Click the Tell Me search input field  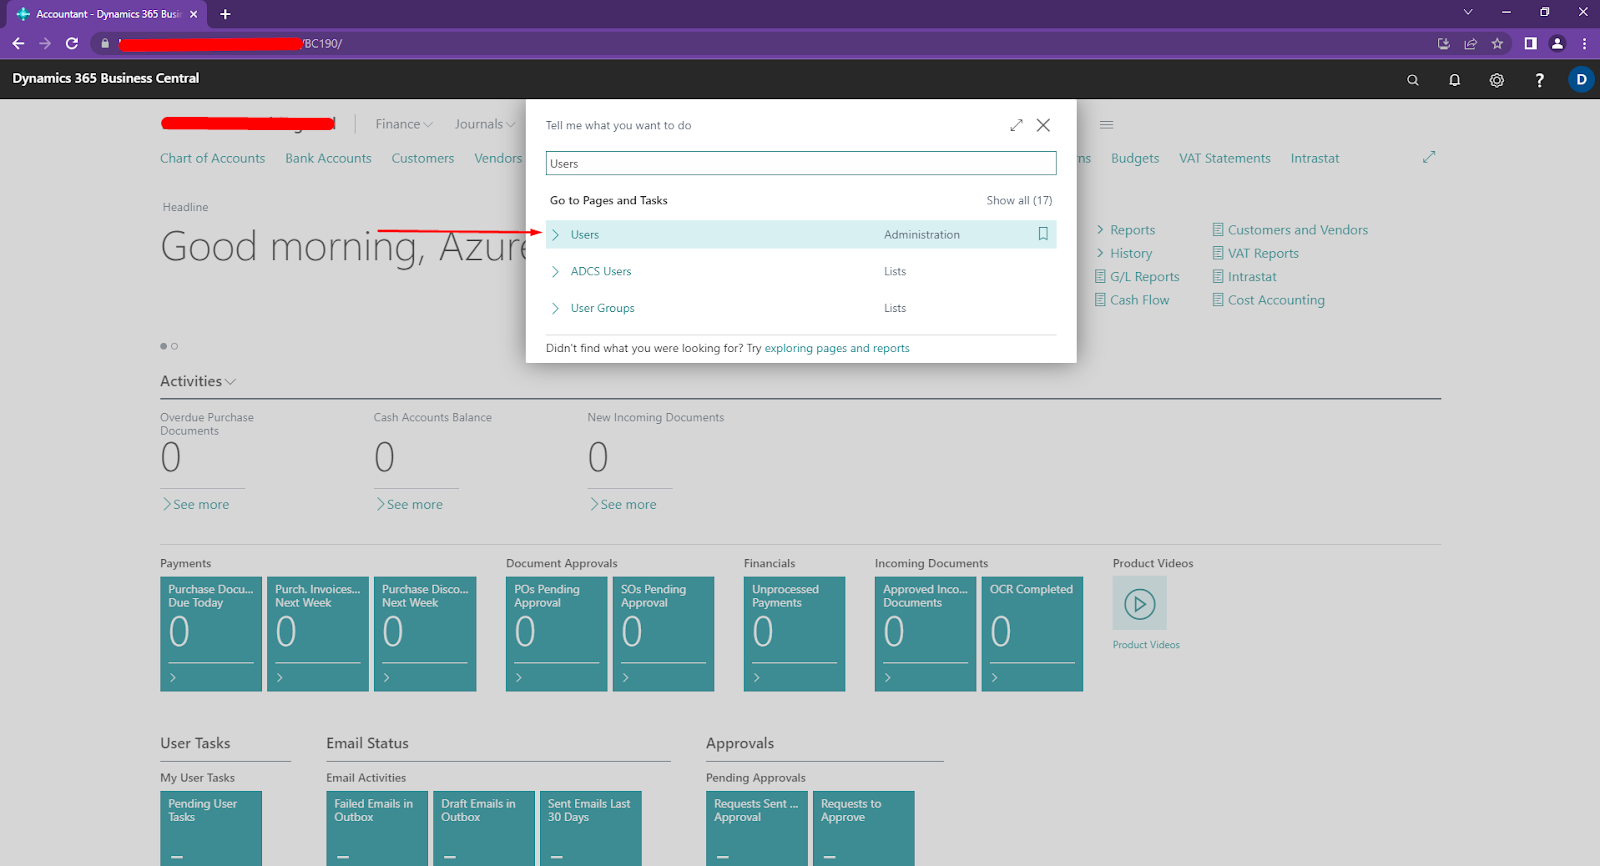801,163
